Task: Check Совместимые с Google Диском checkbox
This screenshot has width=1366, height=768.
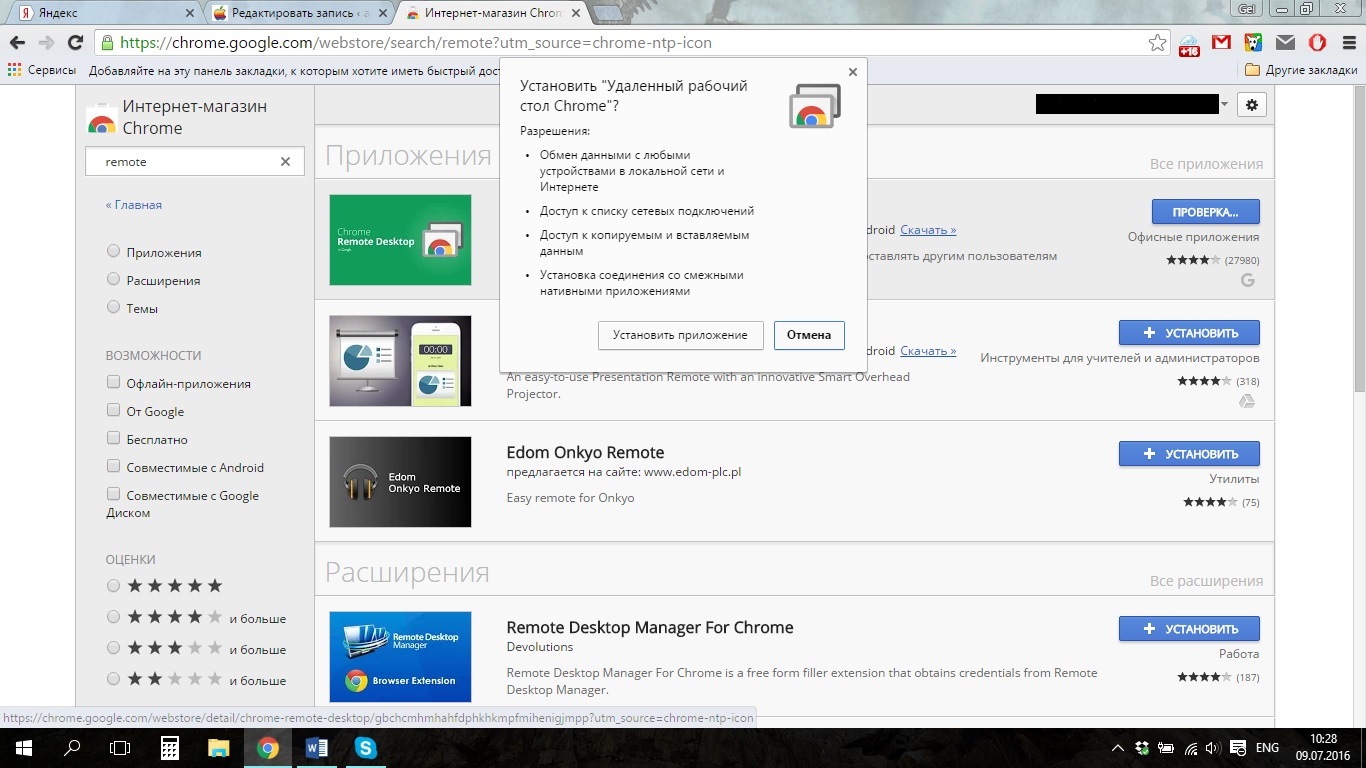Action: point(113,495)
